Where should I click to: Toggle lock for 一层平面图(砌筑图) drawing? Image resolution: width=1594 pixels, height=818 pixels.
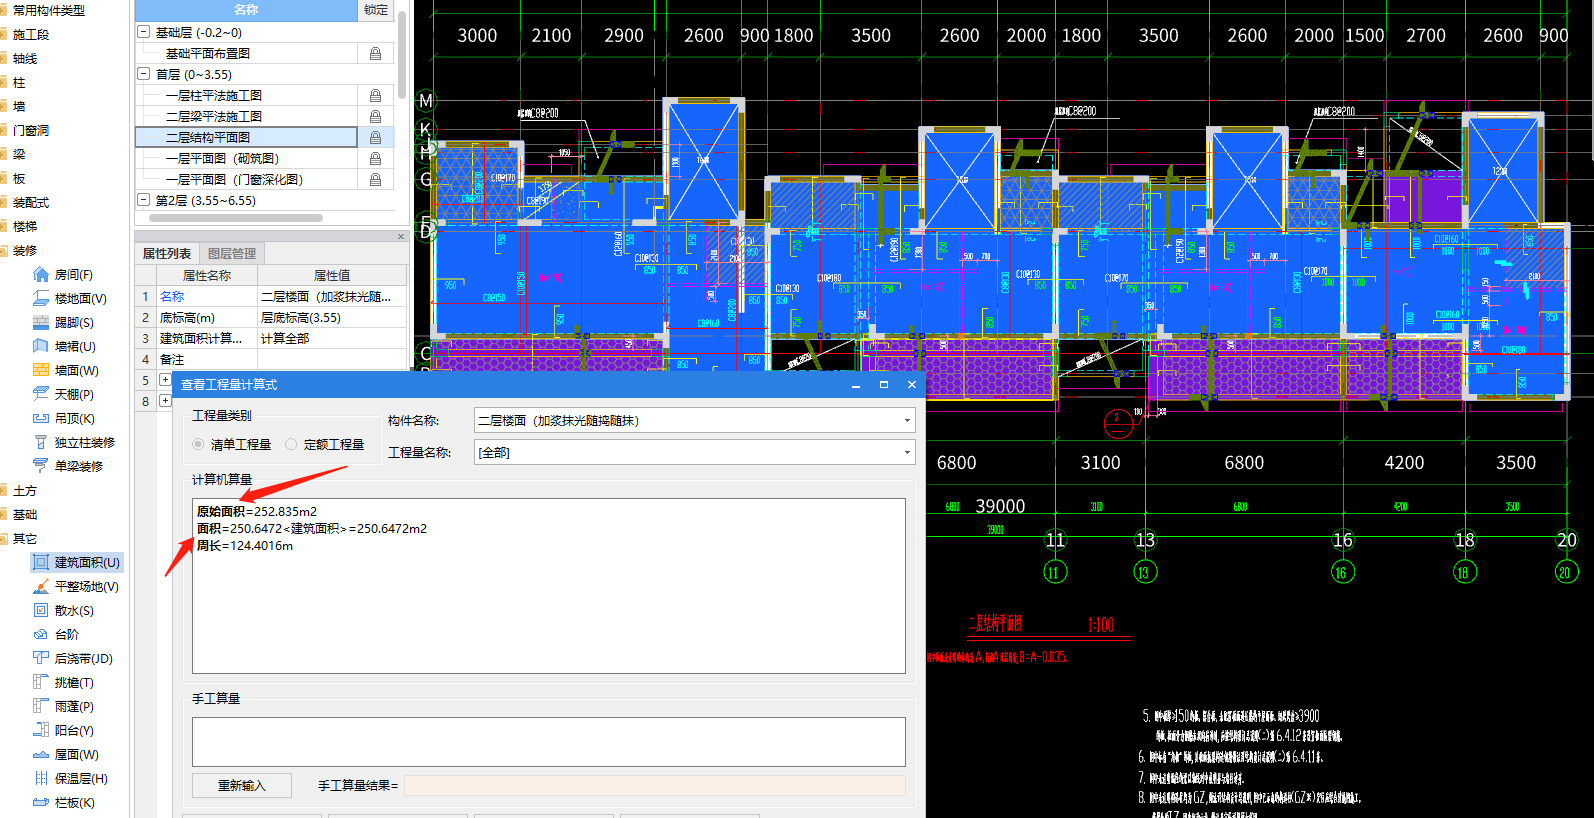click(375, 159)
